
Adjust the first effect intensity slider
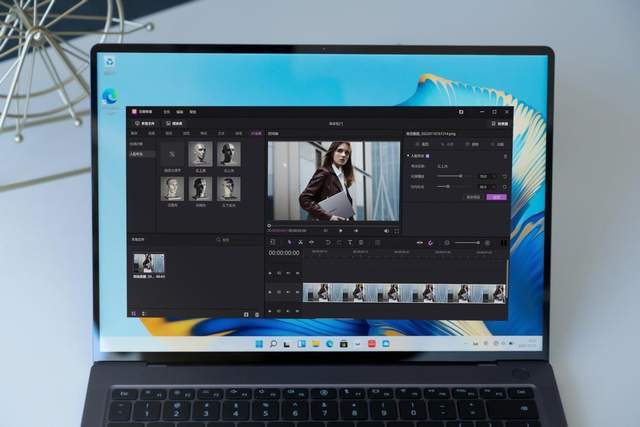tap(453, 176)
